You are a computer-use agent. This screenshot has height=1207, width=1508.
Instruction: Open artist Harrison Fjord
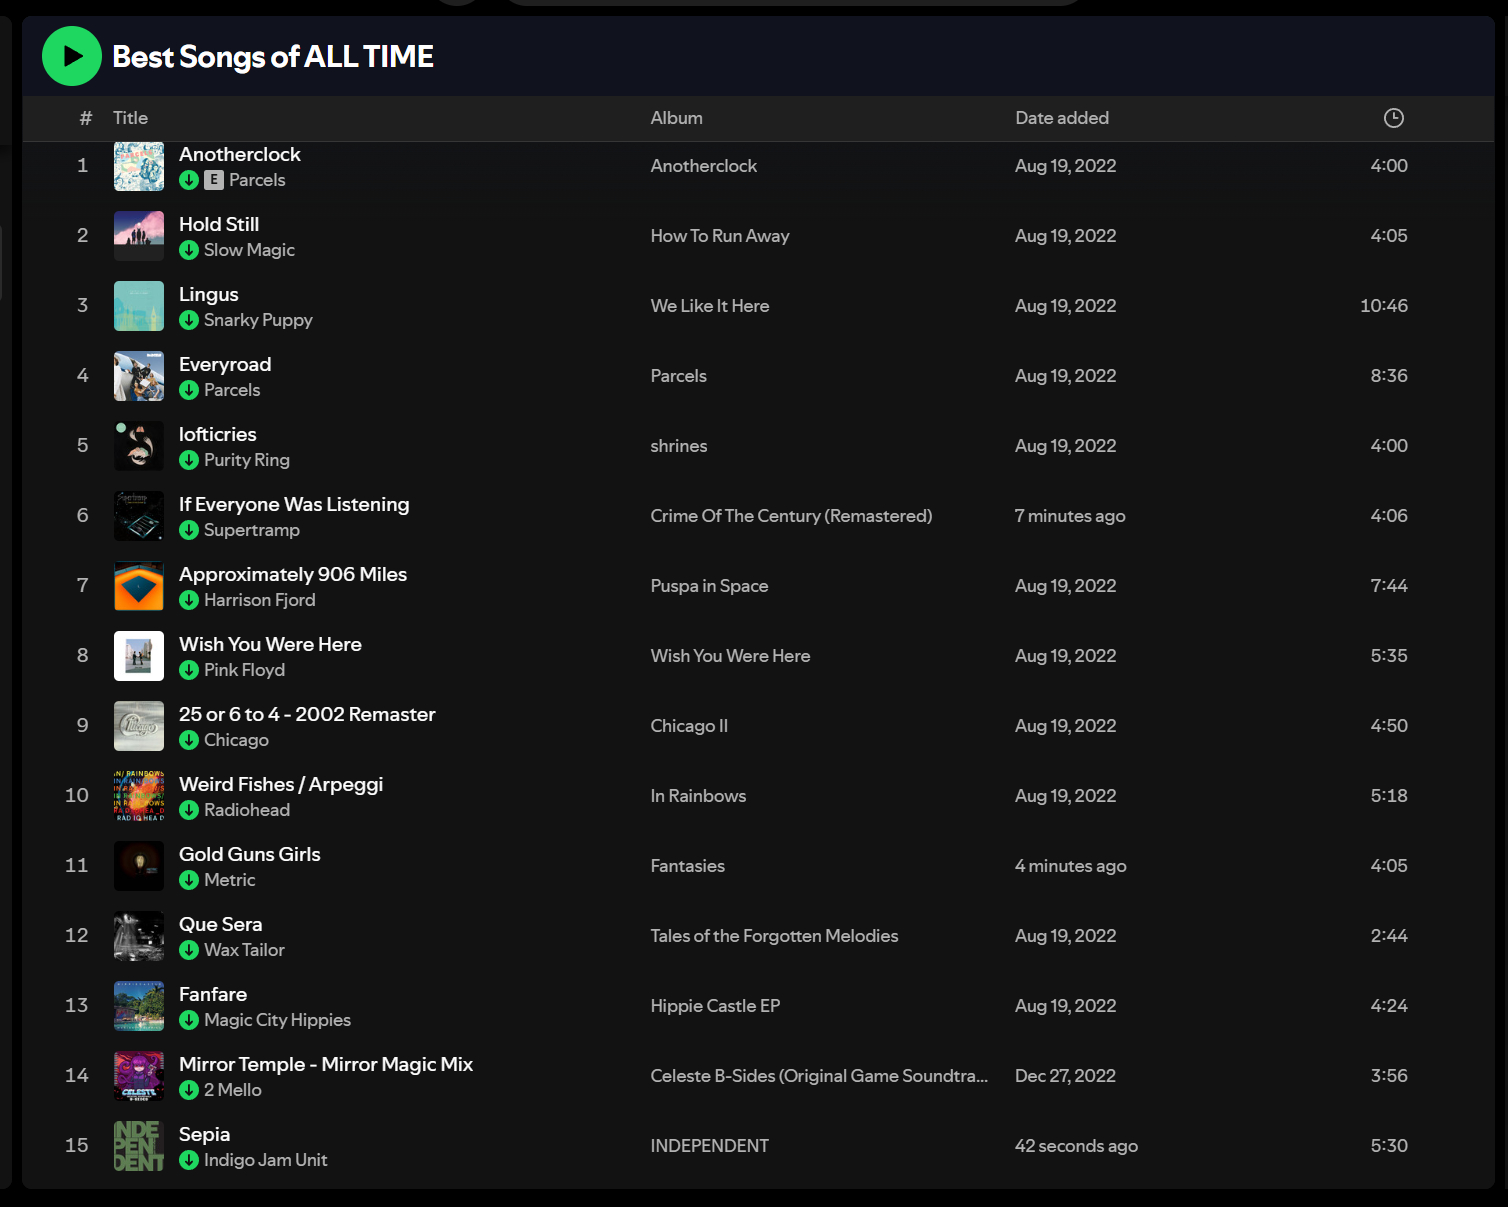tap(259, 600)
